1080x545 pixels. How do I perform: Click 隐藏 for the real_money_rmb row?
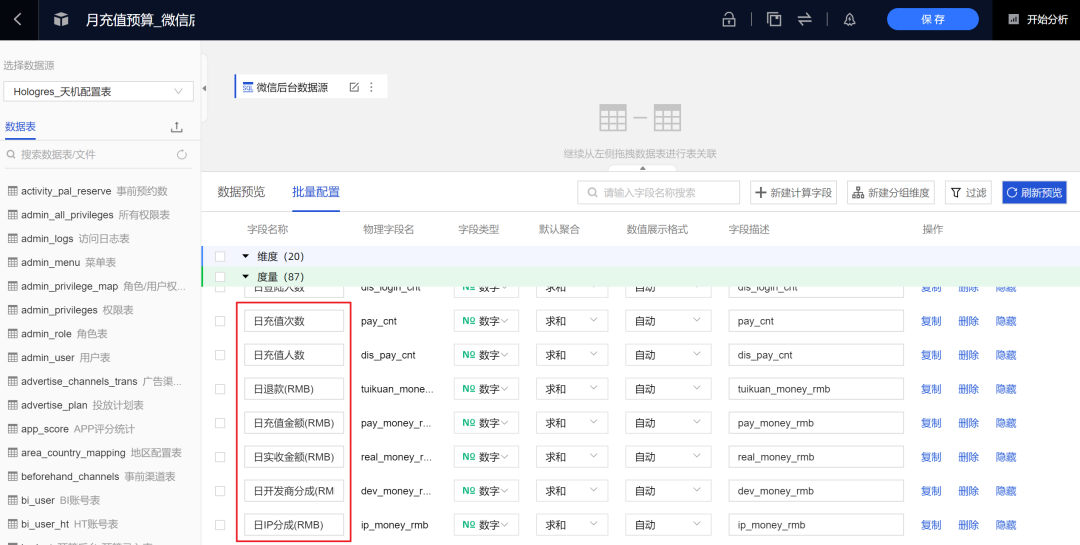point(1006,457)
